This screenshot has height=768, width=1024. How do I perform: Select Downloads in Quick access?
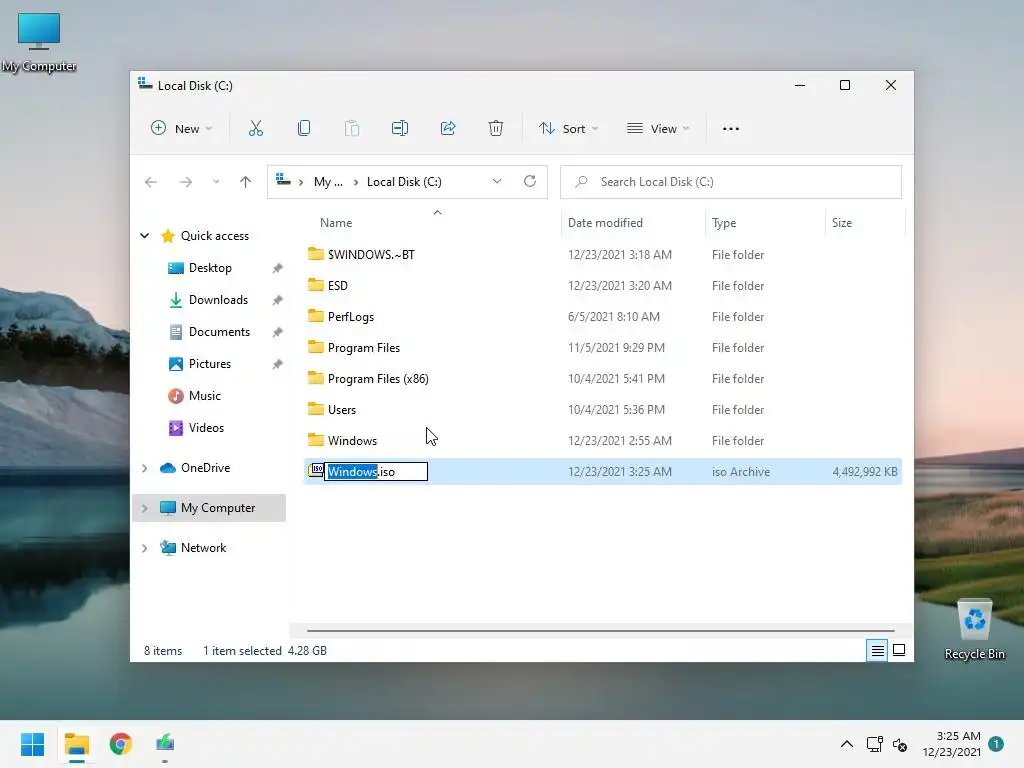click(x=218, y=300)
